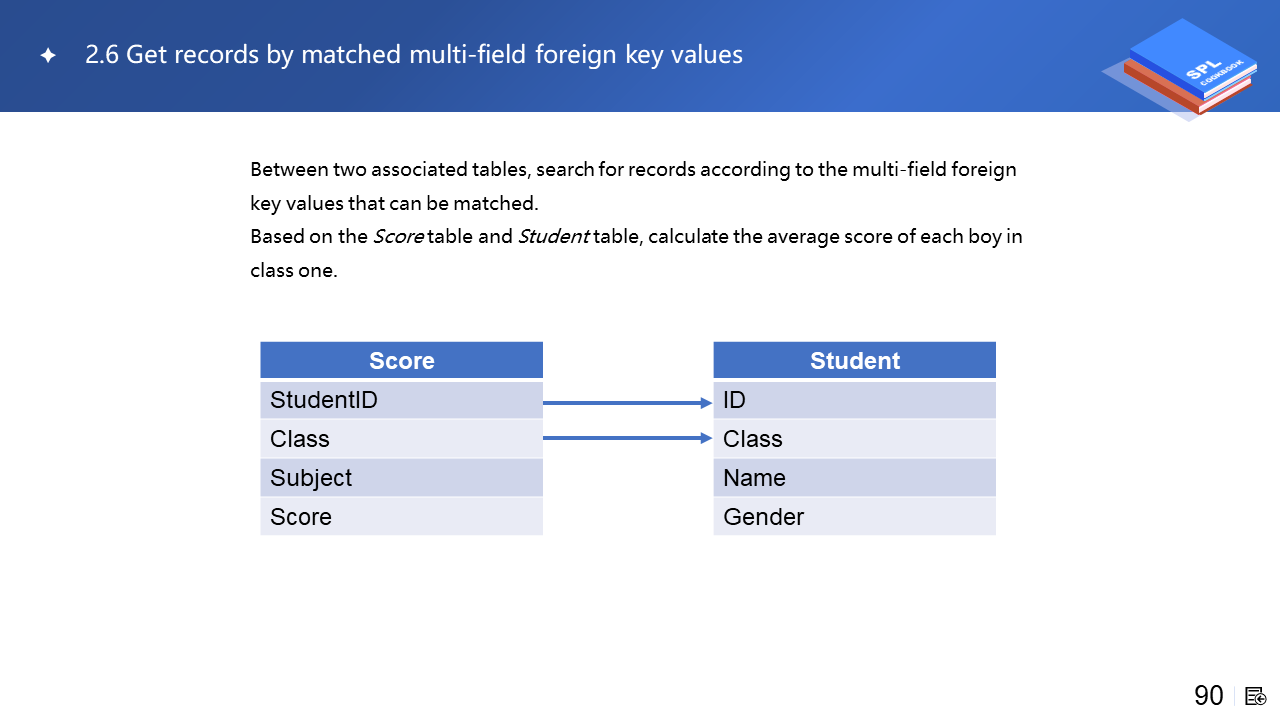Click the first description line of text
The height and width of the screenshot is (720, 1280).
(x=633, y=169)
